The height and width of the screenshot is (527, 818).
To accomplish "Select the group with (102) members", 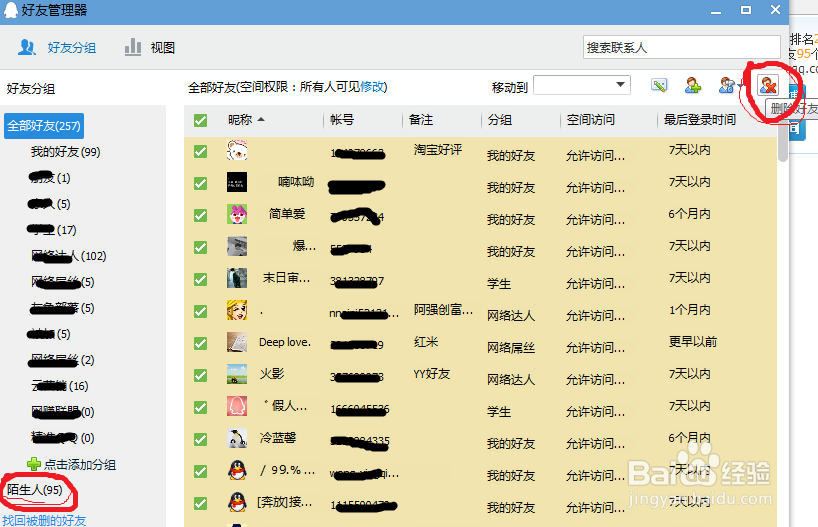I will click(68, 256).
